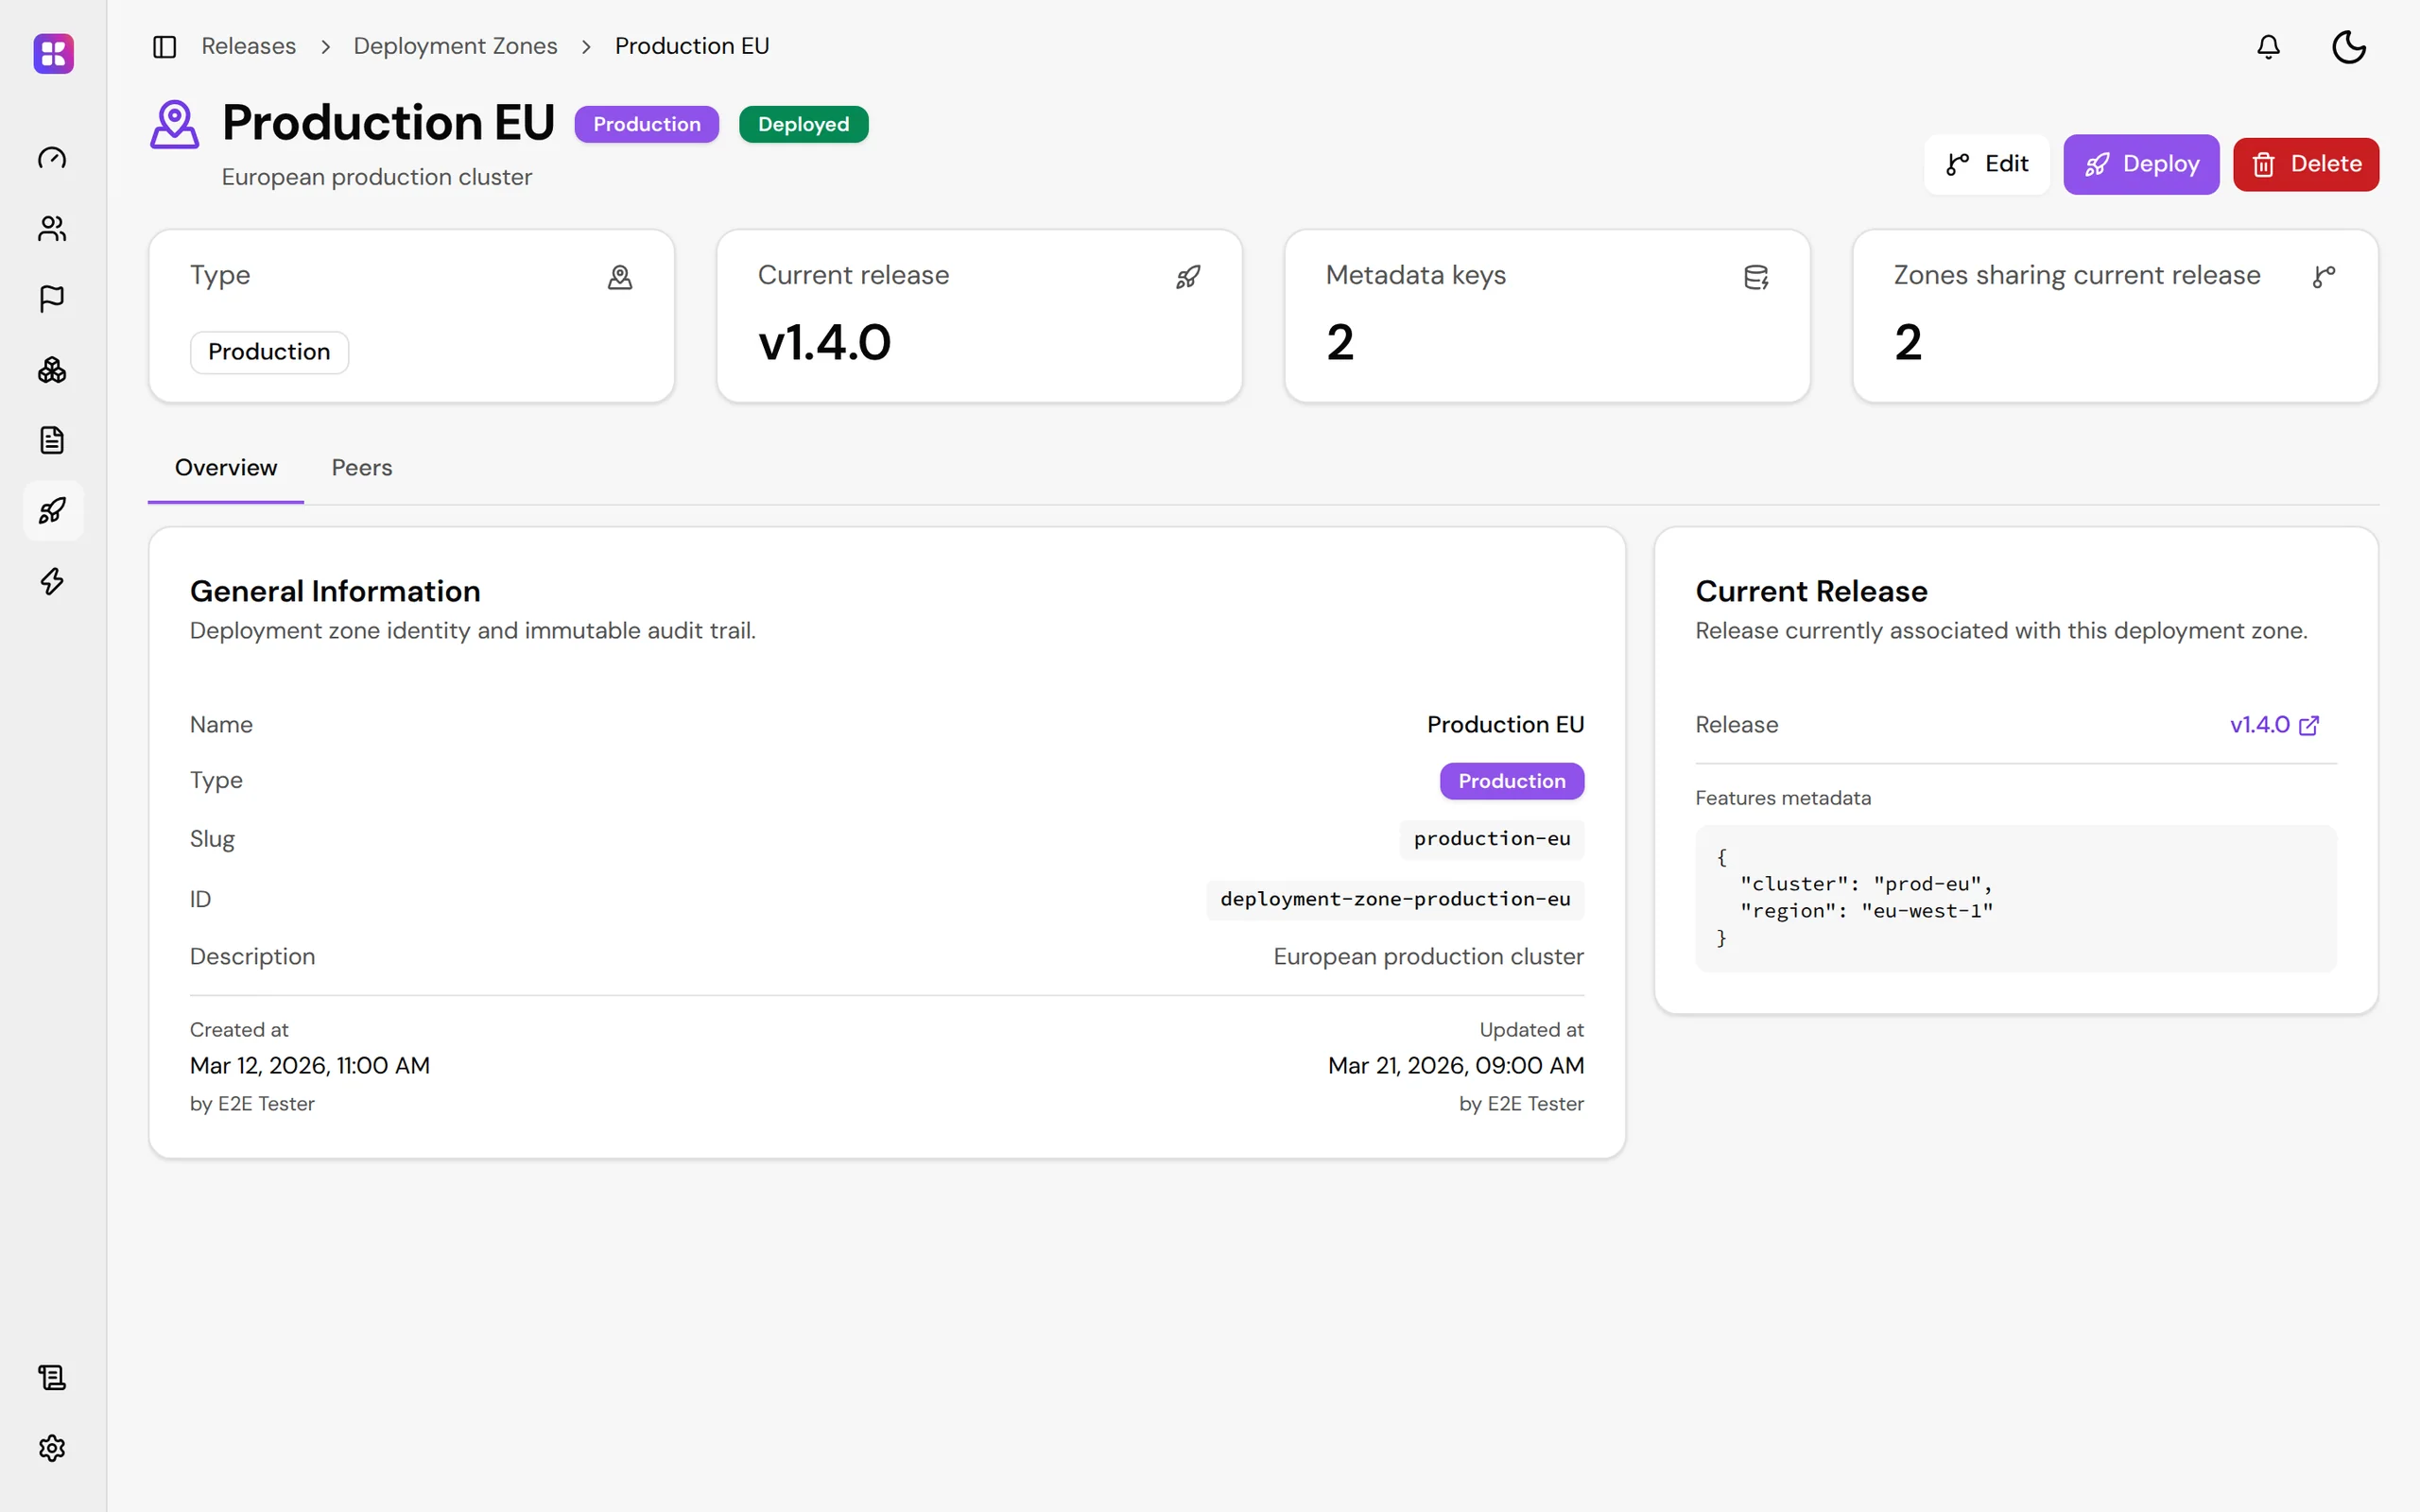The width and height of the screenshot is (2420, 1512).
Task: Click the deployment-zone-production-eu ID value
Action: pyautogui.click(x=1395, y=899)
